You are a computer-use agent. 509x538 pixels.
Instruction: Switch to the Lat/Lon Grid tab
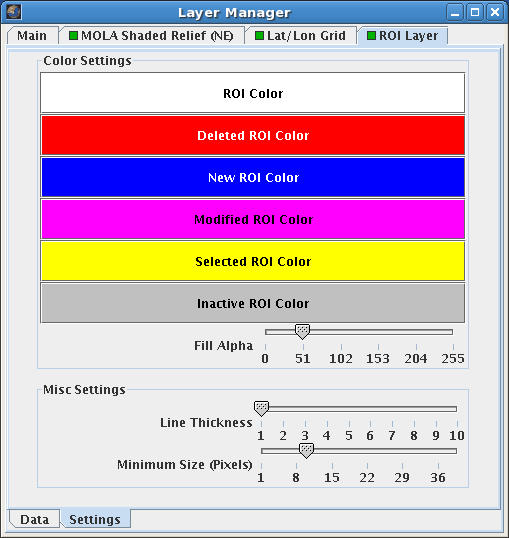(x=301, y=36)
